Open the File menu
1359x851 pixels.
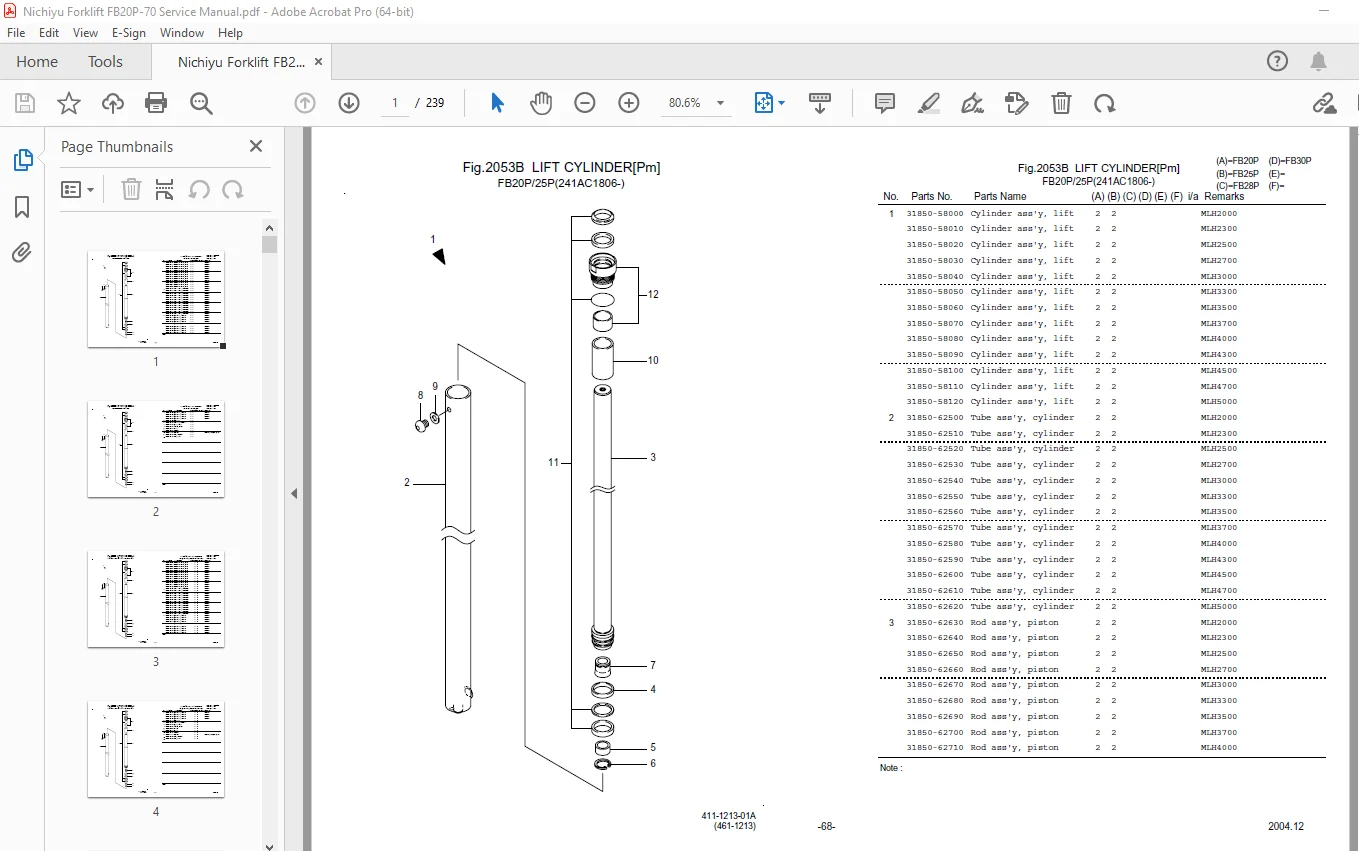click(x=16, y=33)
